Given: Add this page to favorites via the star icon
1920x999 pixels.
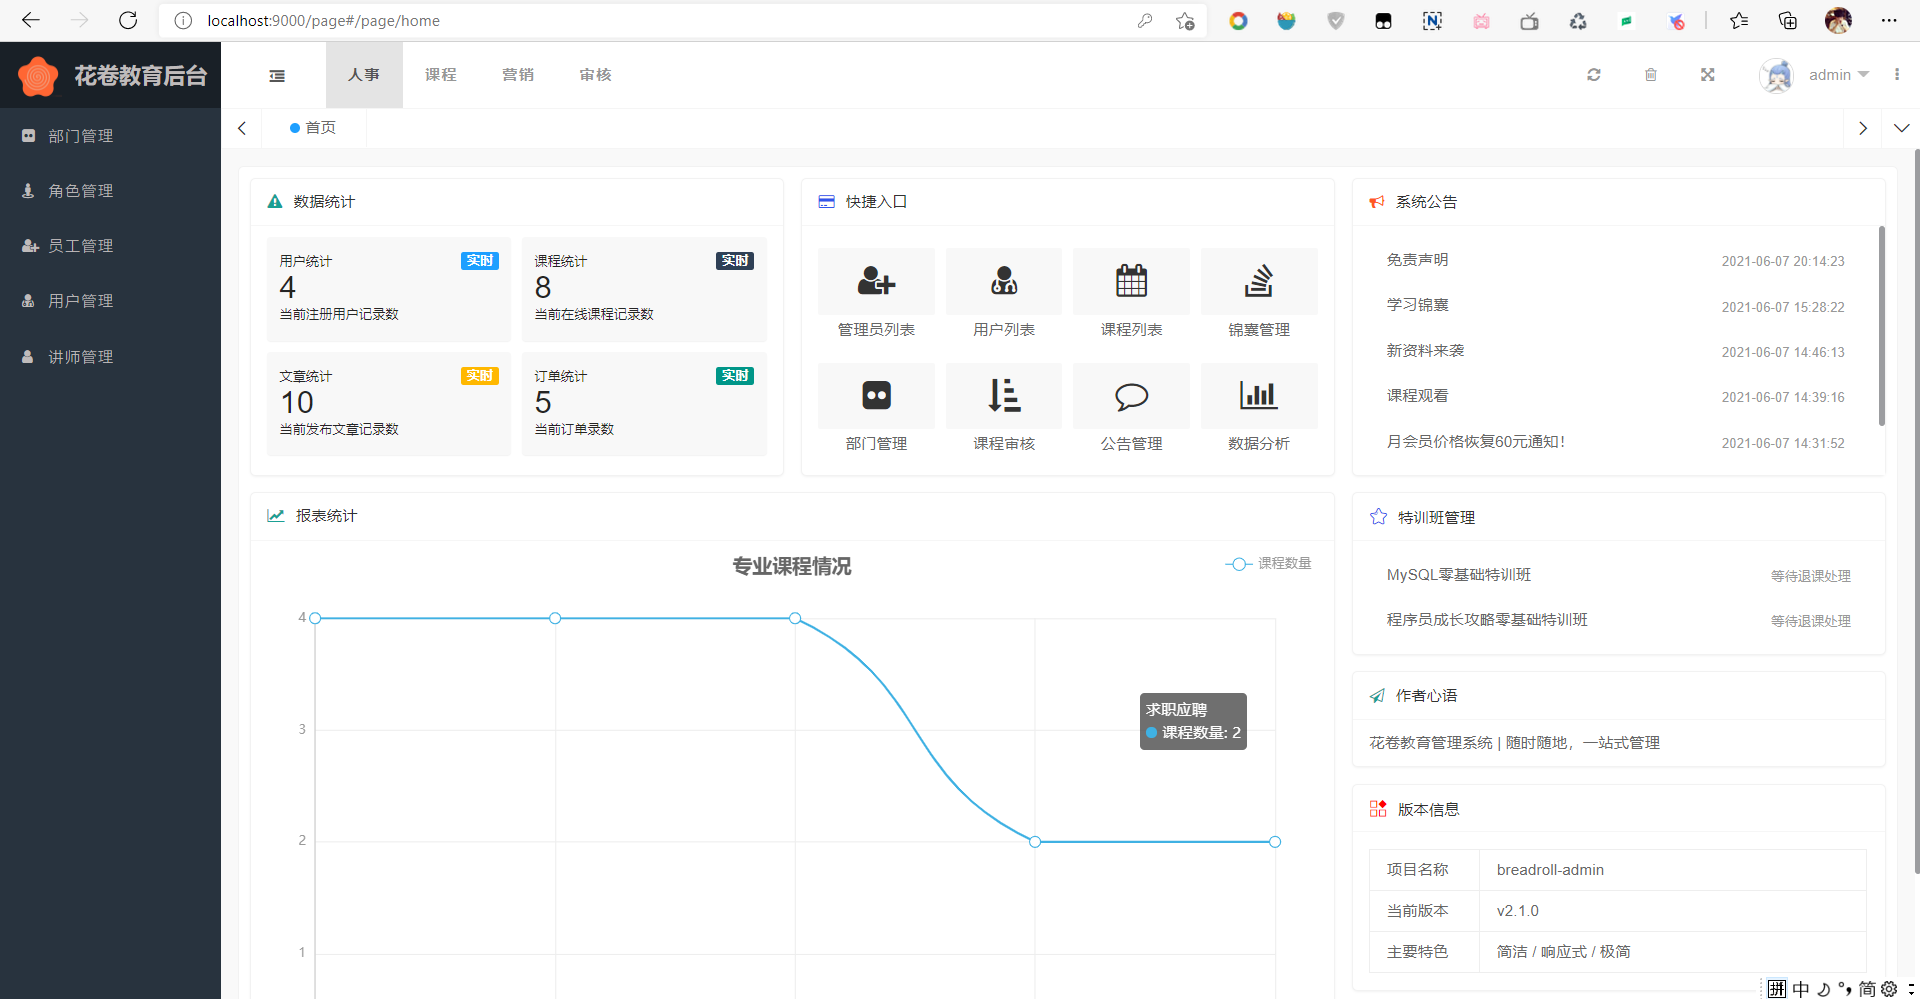Looking at the screenshot, I should click(1185, 20).
